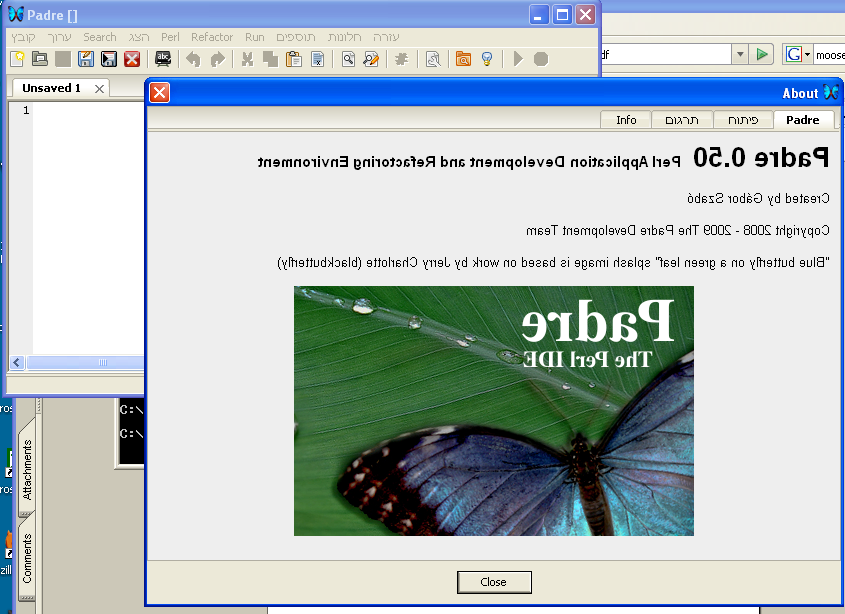Open the תוספים menu
This screenshot has width=845, height=614.
click(x=296, y=37)
